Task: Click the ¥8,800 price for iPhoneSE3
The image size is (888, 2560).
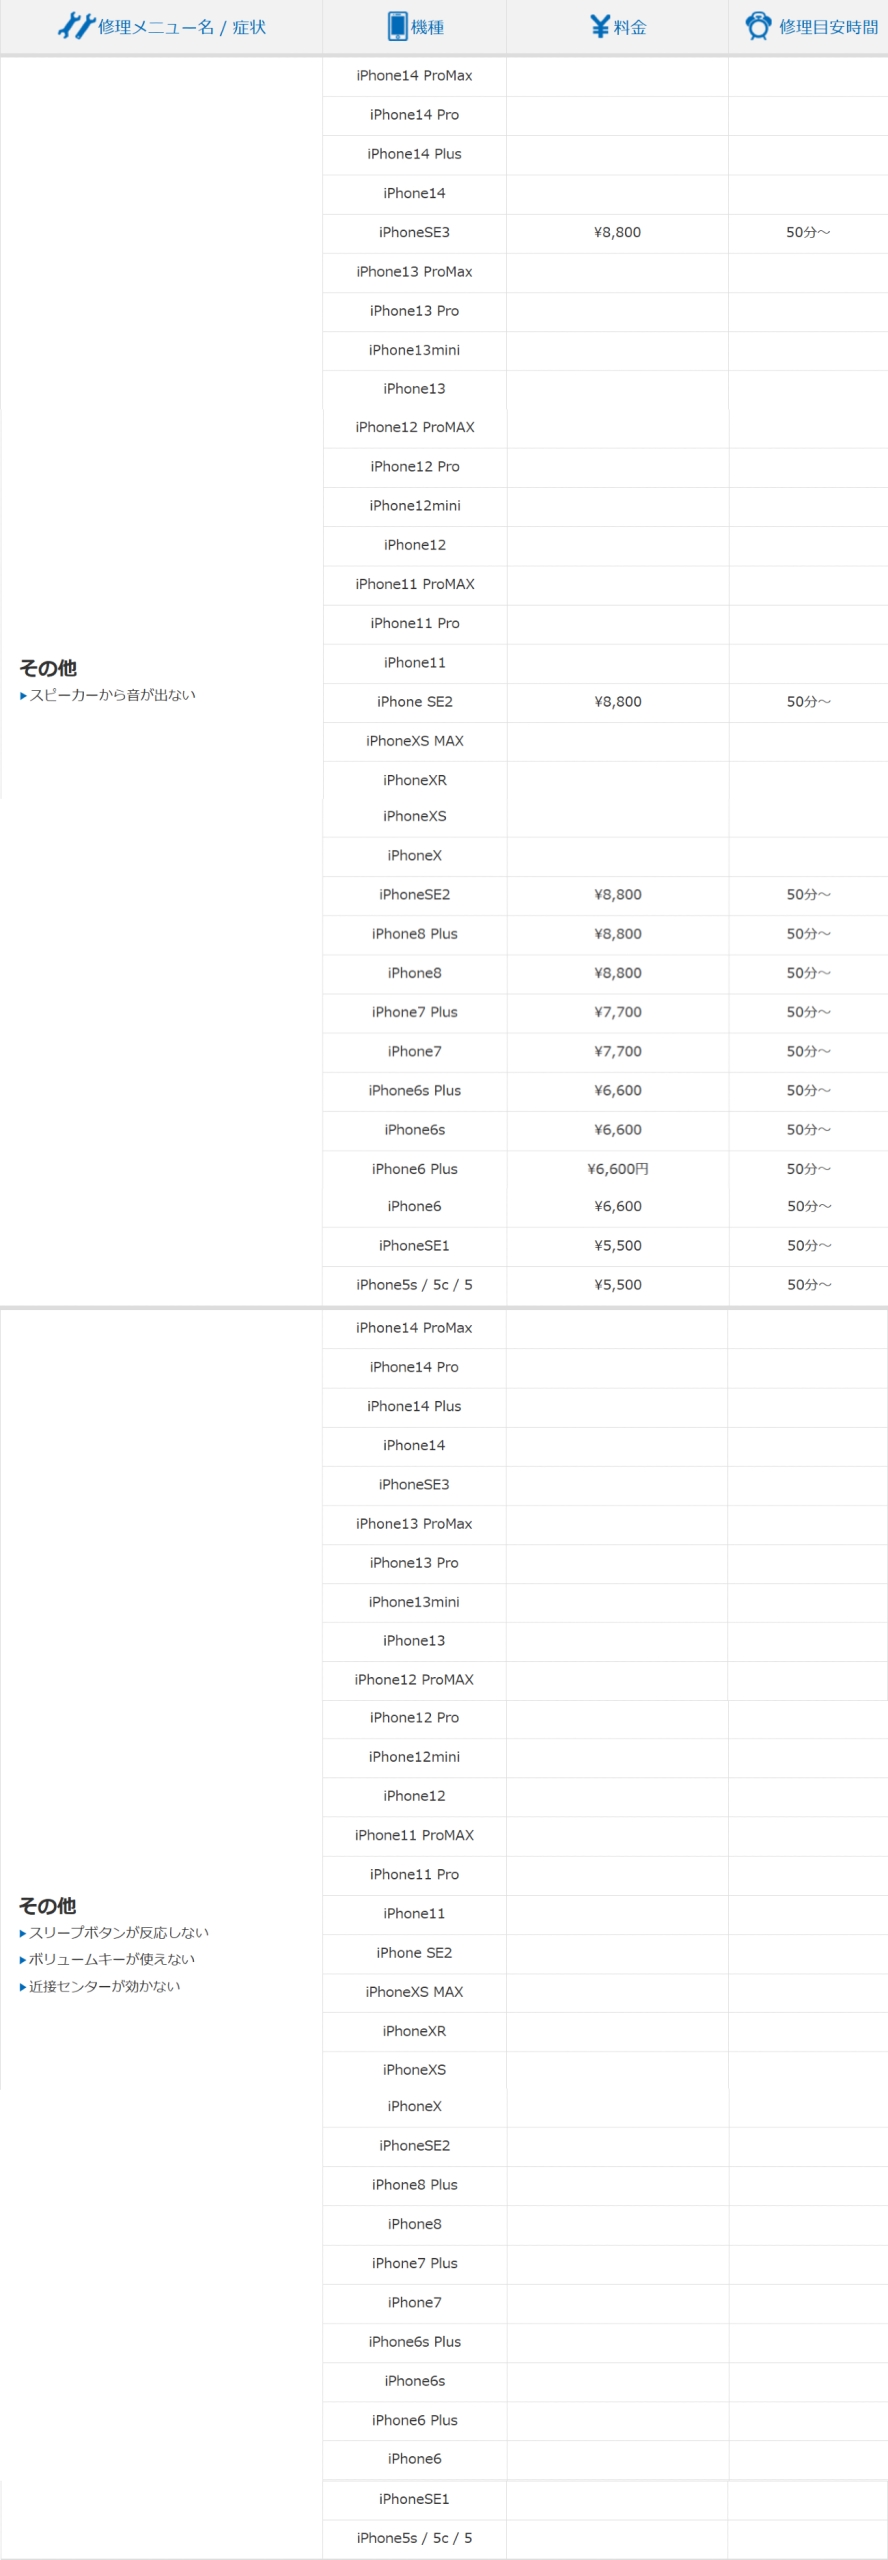Action: [617, 232]
